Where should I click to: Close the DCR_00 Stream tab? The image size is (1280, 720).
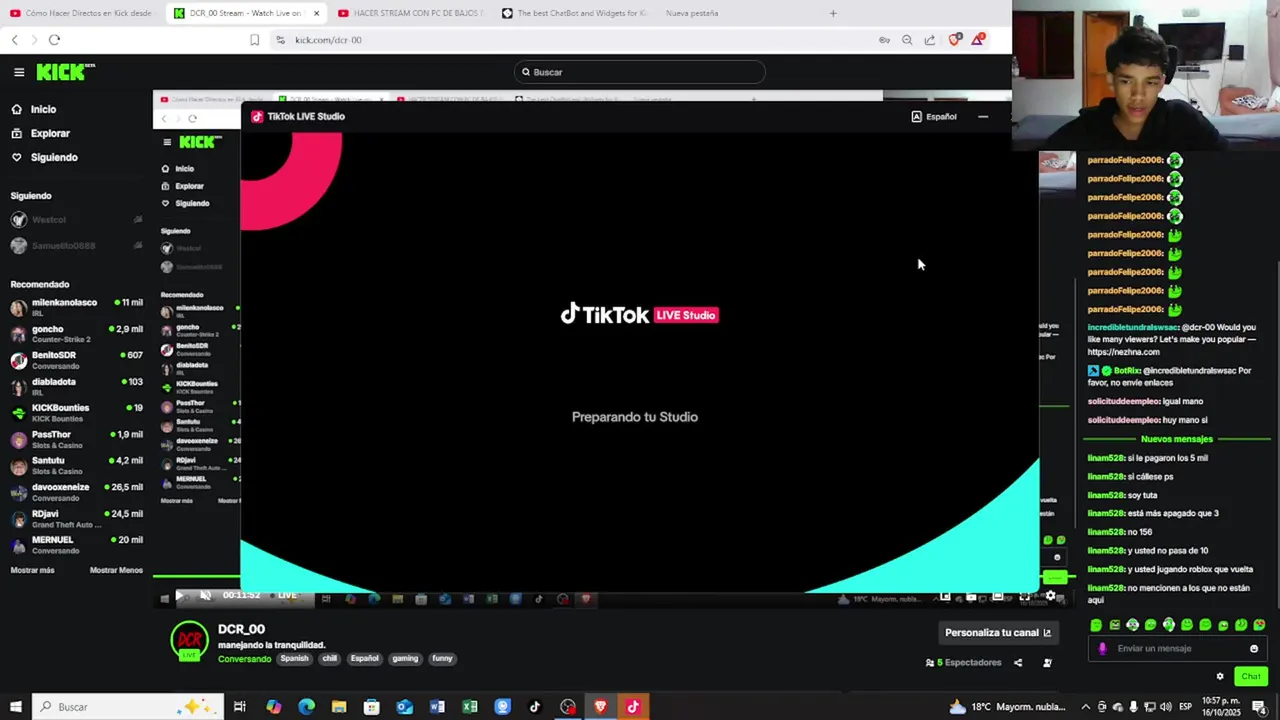click(x=316, y=13)
